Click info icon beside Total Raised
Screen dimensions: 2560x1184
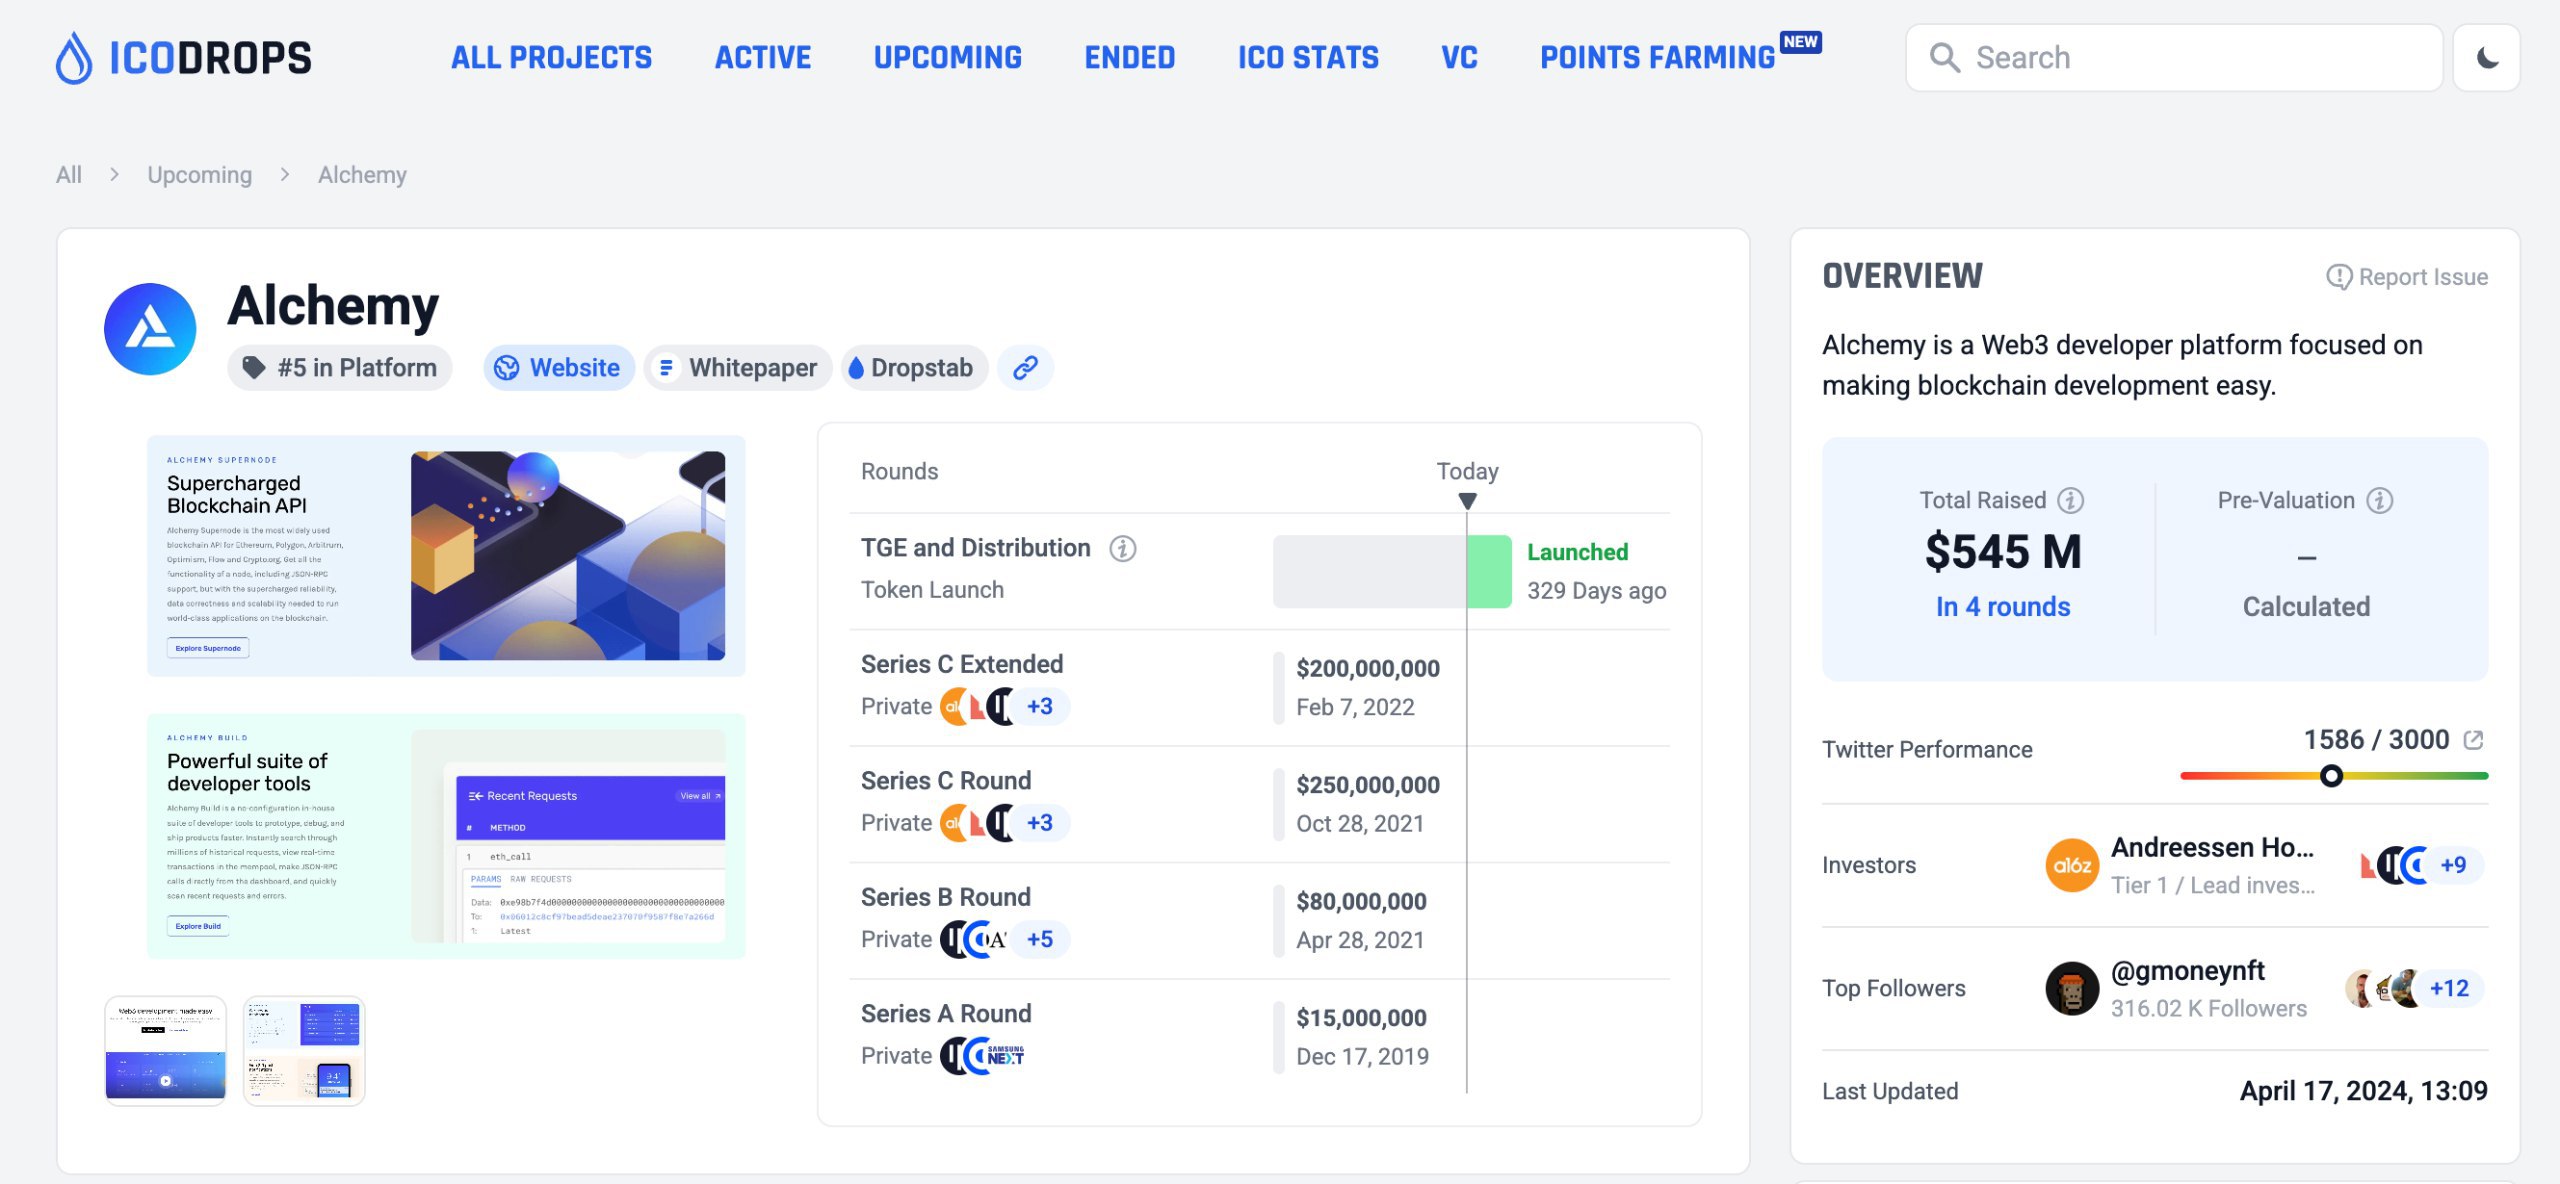click(2070, 500)
